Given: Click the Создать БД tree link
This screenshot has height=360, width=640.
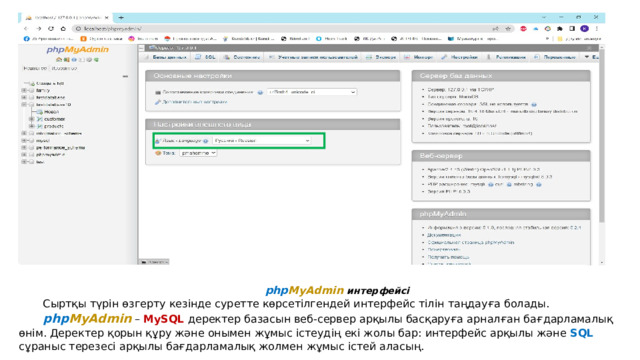Looking at the screenshot, I should 49,83.
